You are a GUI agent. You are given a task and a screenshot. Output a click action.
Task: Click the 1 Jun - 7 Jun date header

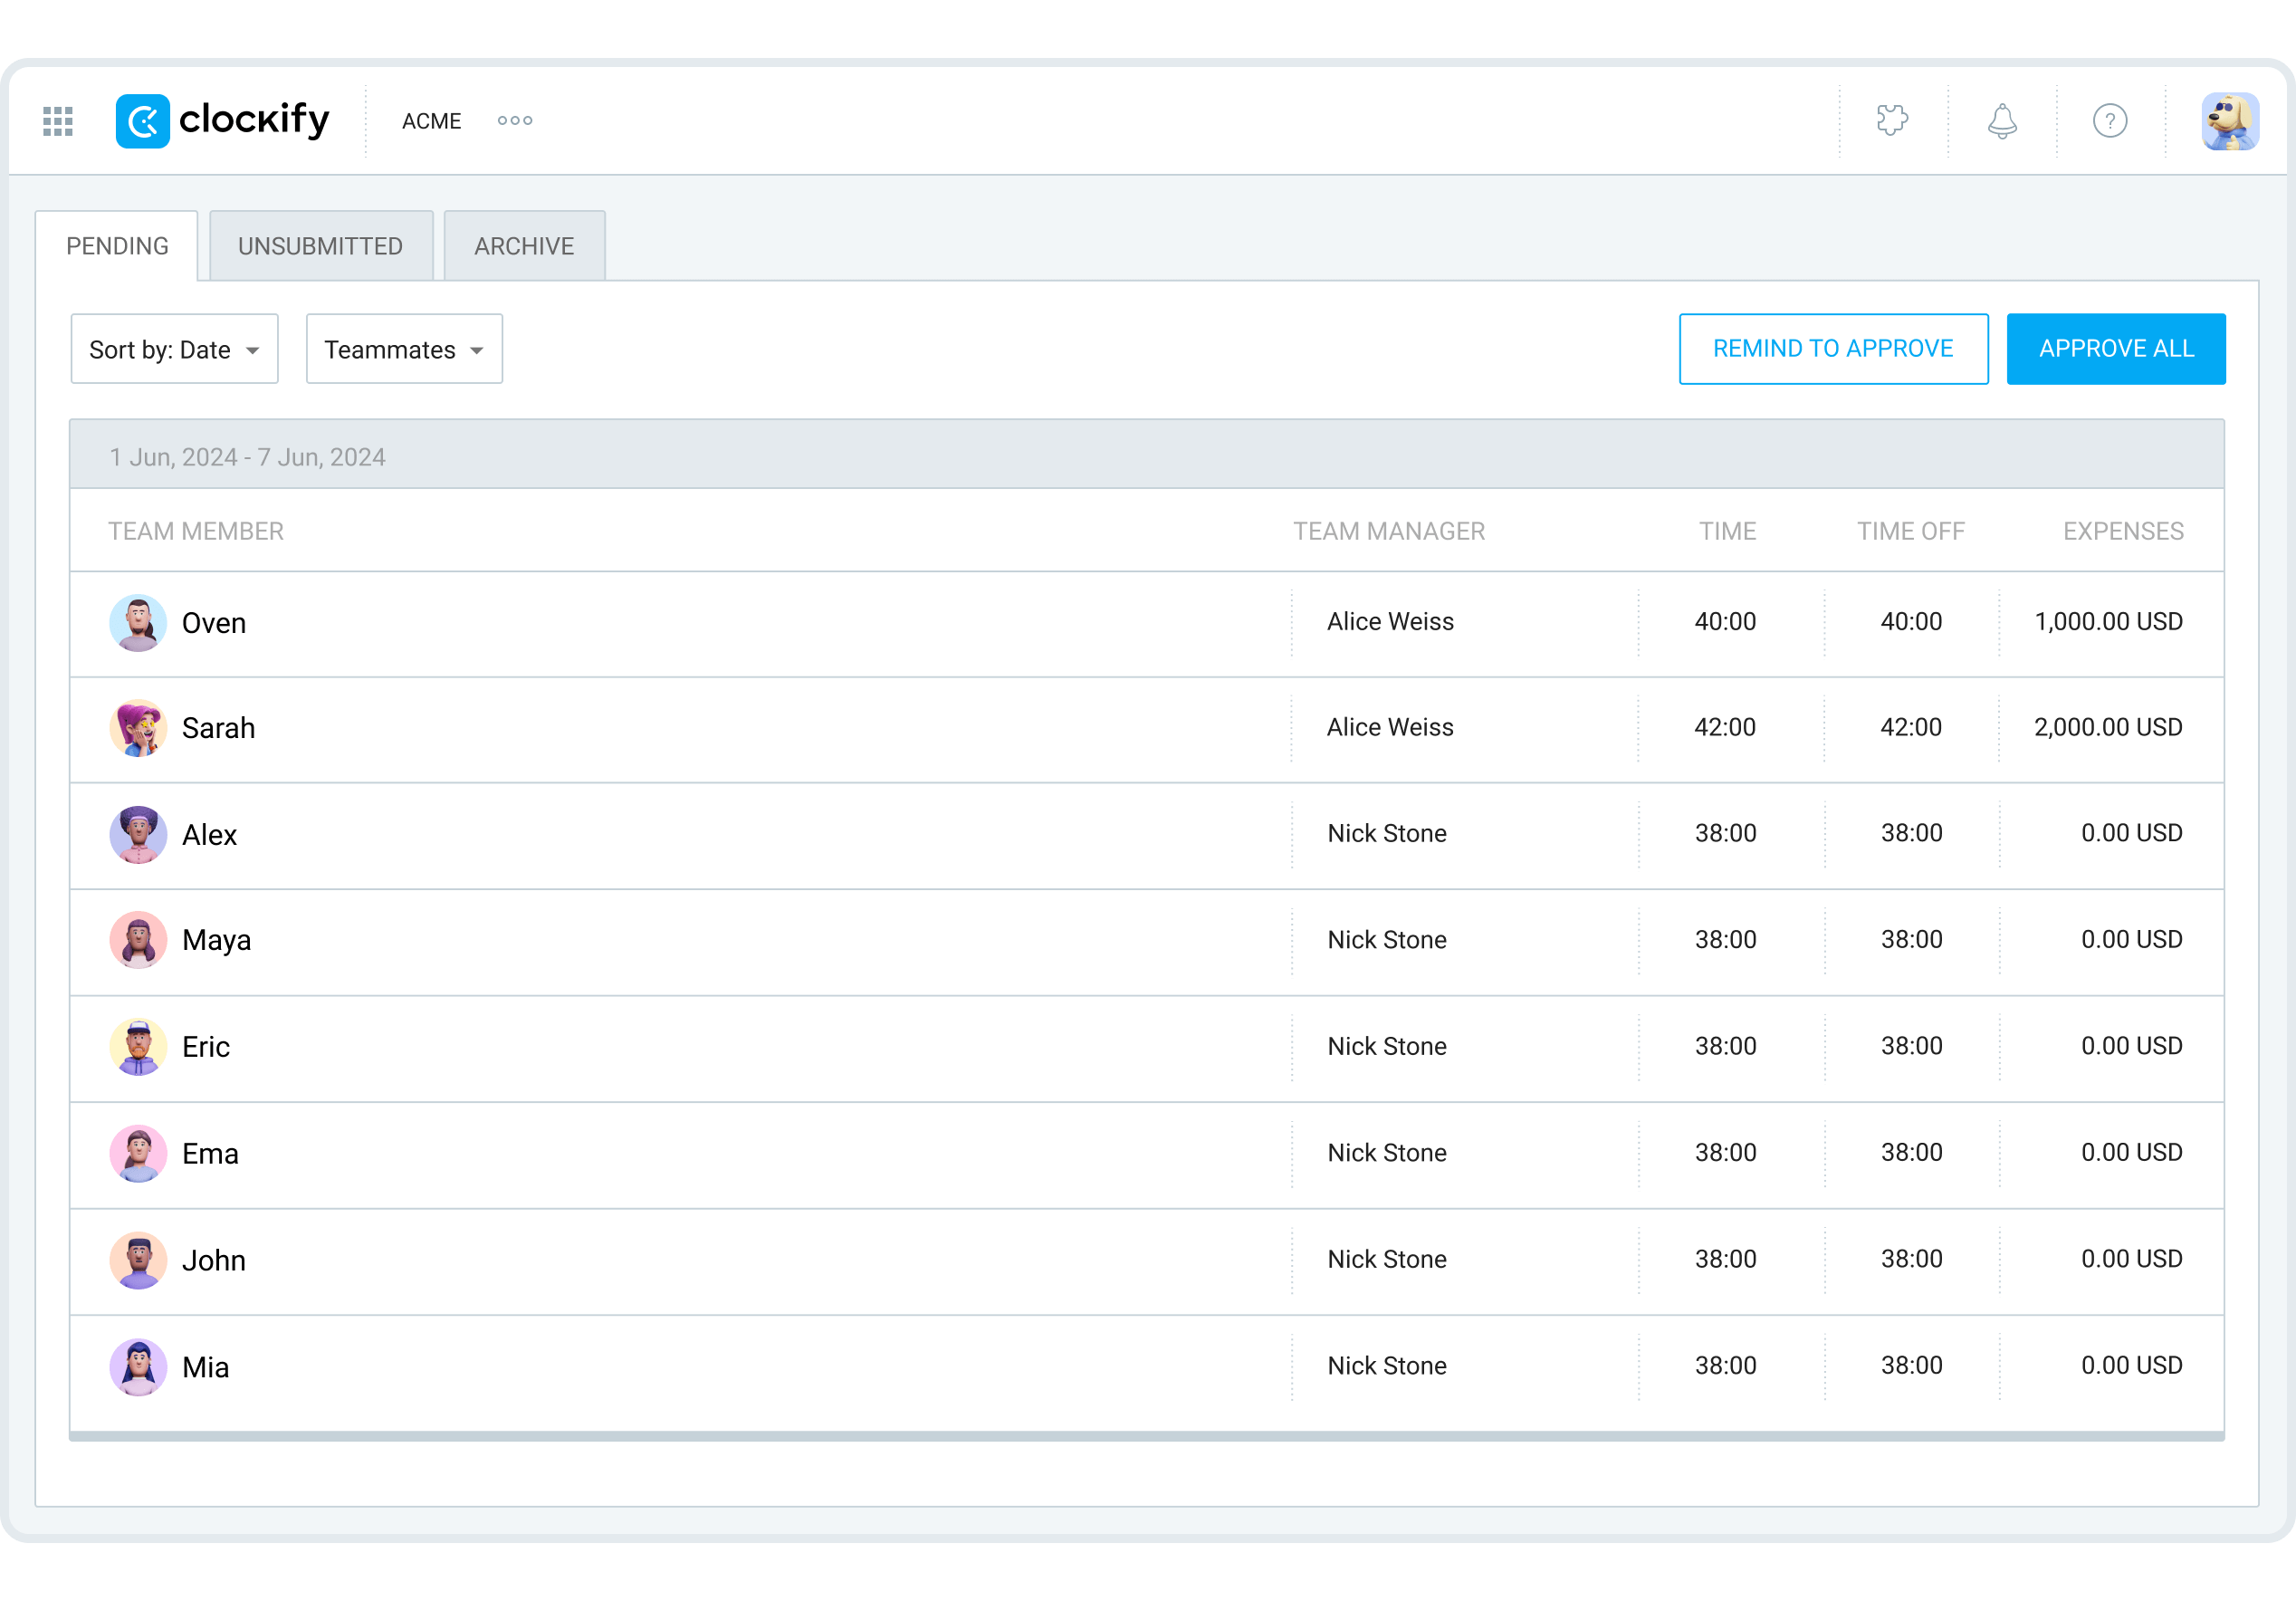(247, 457)
